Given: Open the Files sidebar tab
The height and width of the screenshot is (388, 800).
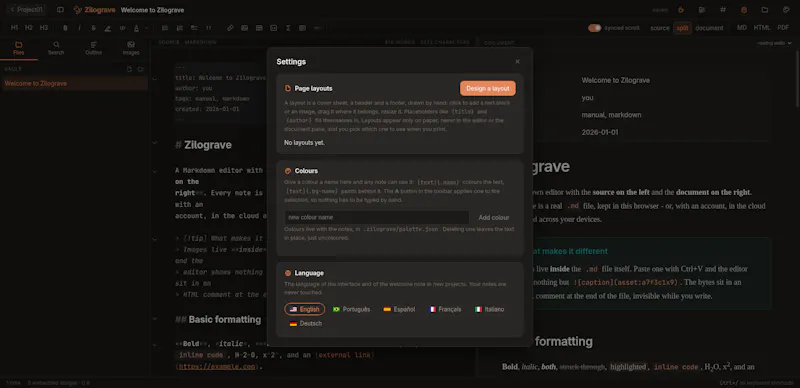Looking at the screenshot, I should pos(19,48).
